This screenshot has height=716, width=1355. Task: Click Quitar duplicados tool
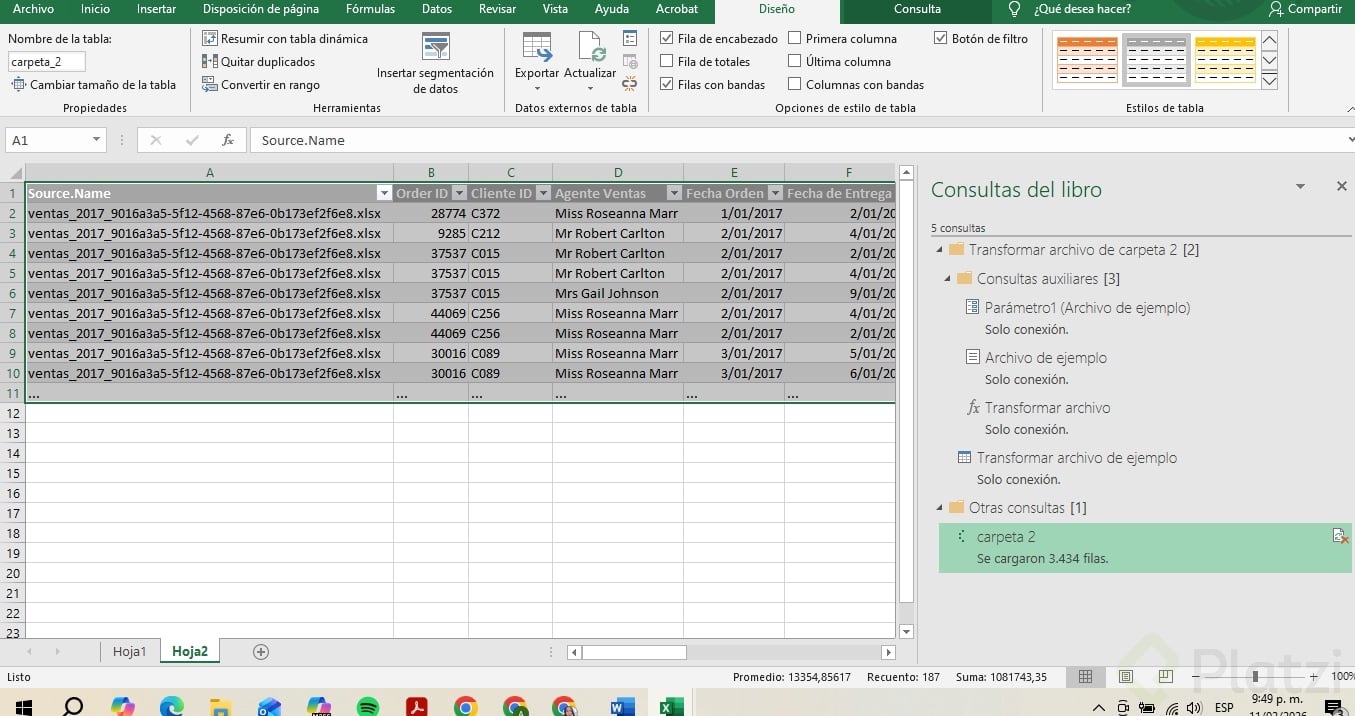coord(258,62)
